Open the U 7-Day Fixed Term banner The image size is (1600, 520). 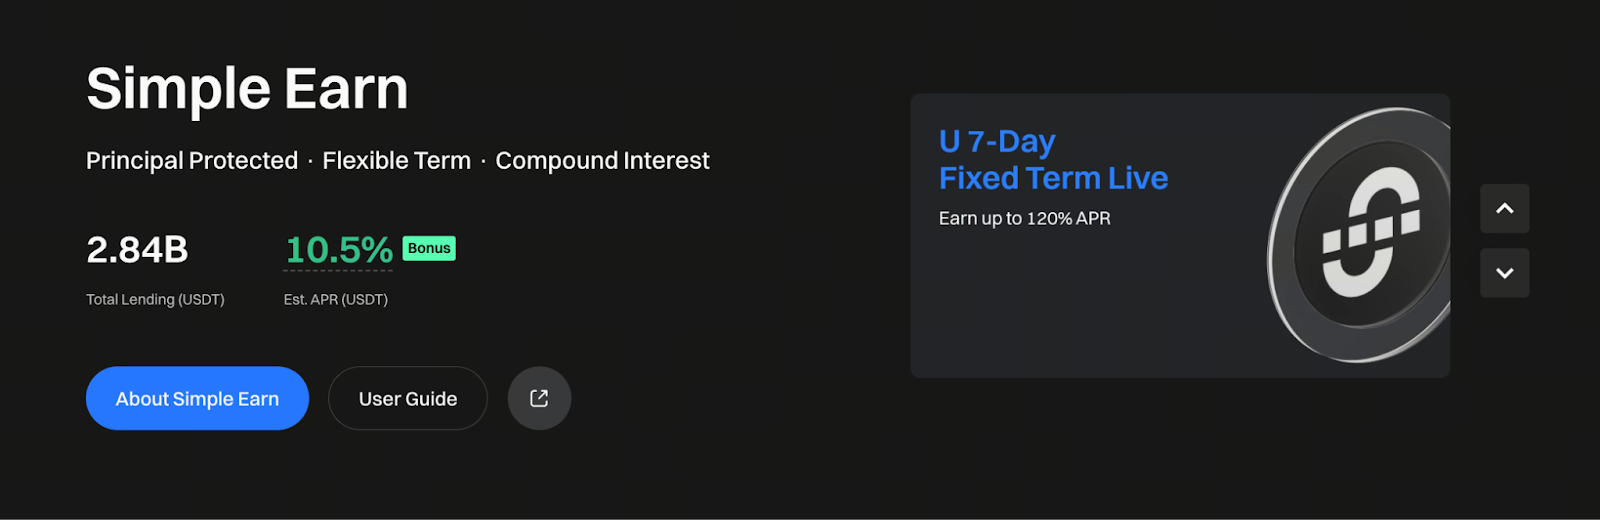point(1180,236)
